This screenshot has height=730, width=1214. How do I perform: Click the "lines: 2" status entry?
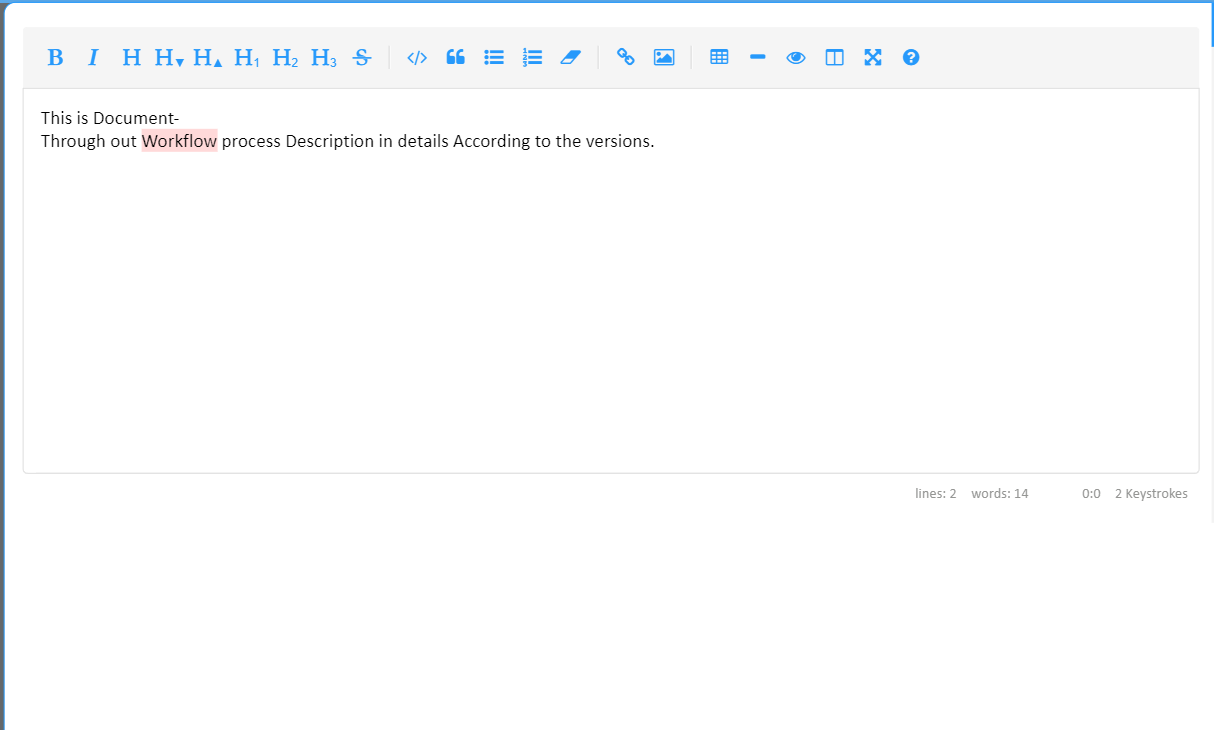tap(936, 494)
